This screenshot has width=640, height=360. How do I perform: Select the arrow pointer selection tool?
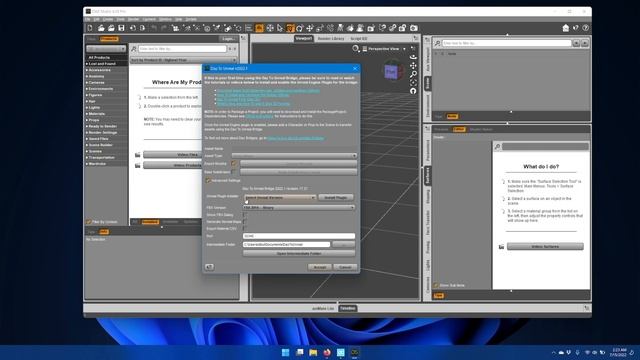(280, 28)
